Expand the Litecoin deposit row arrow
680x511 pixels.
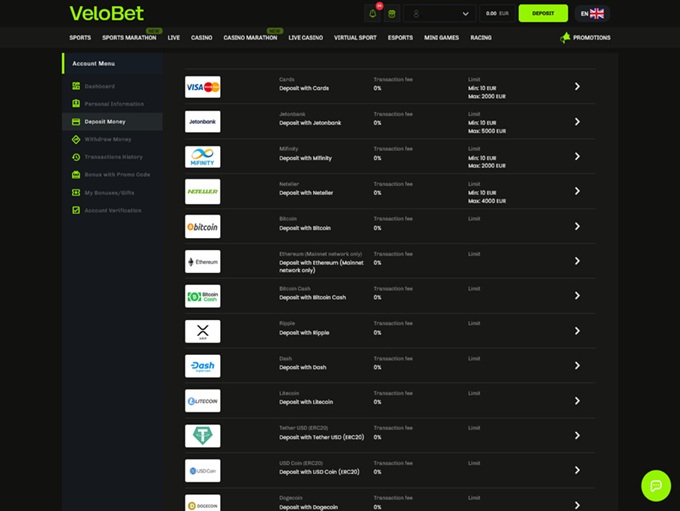pos(577,401)
